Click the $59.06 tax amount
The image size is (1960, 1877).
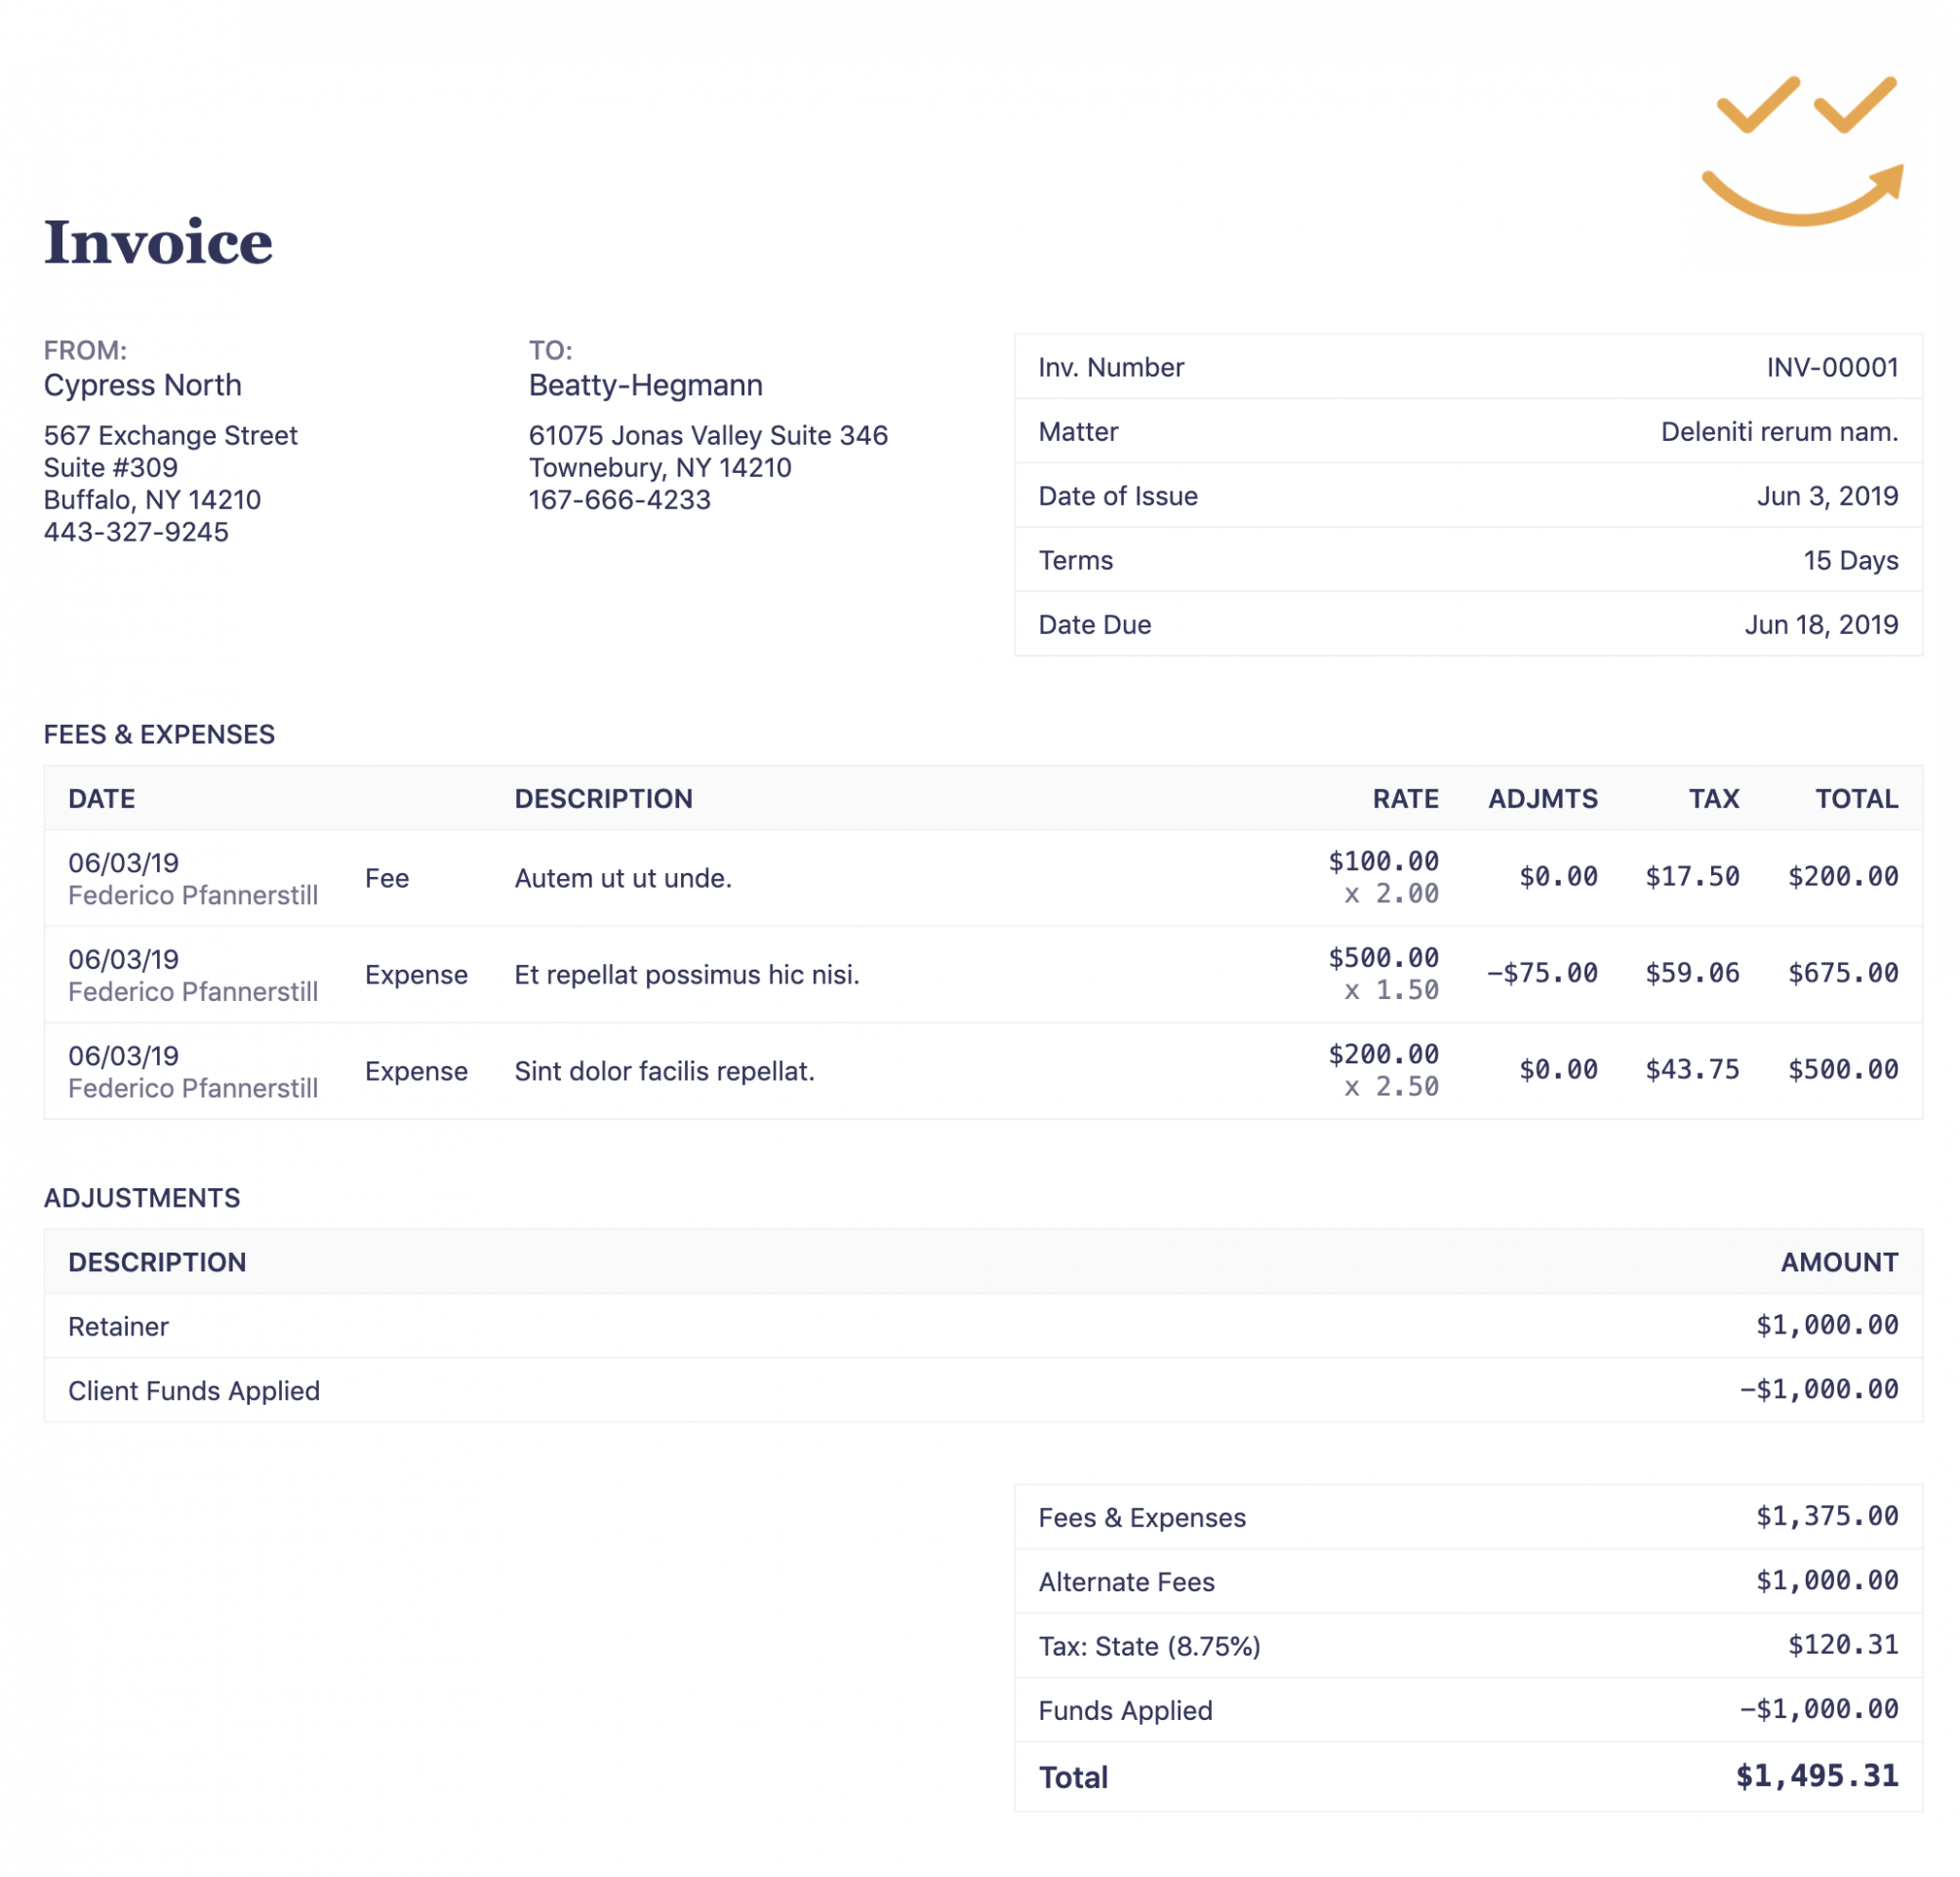tap(1692, 973)
